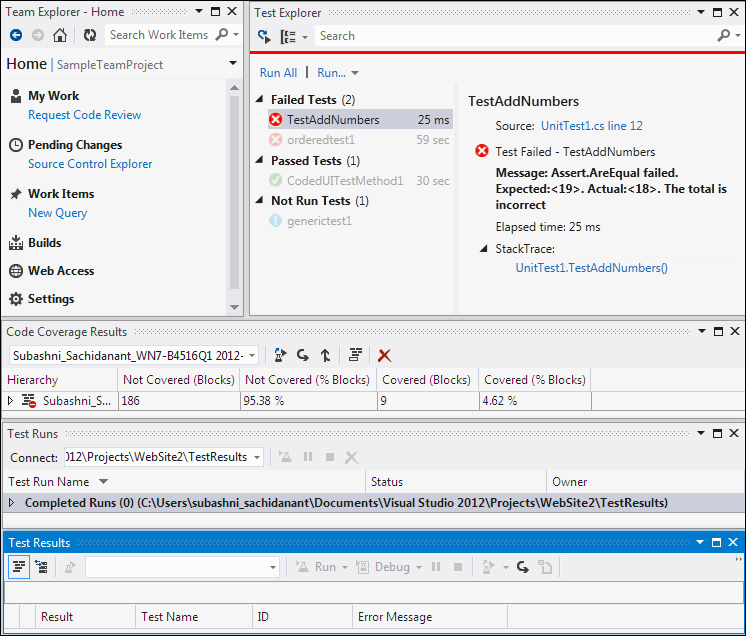Open UnitTest1.cs line 12 source link
Viewport: 746px width, 636px height.
click(591, 126)
